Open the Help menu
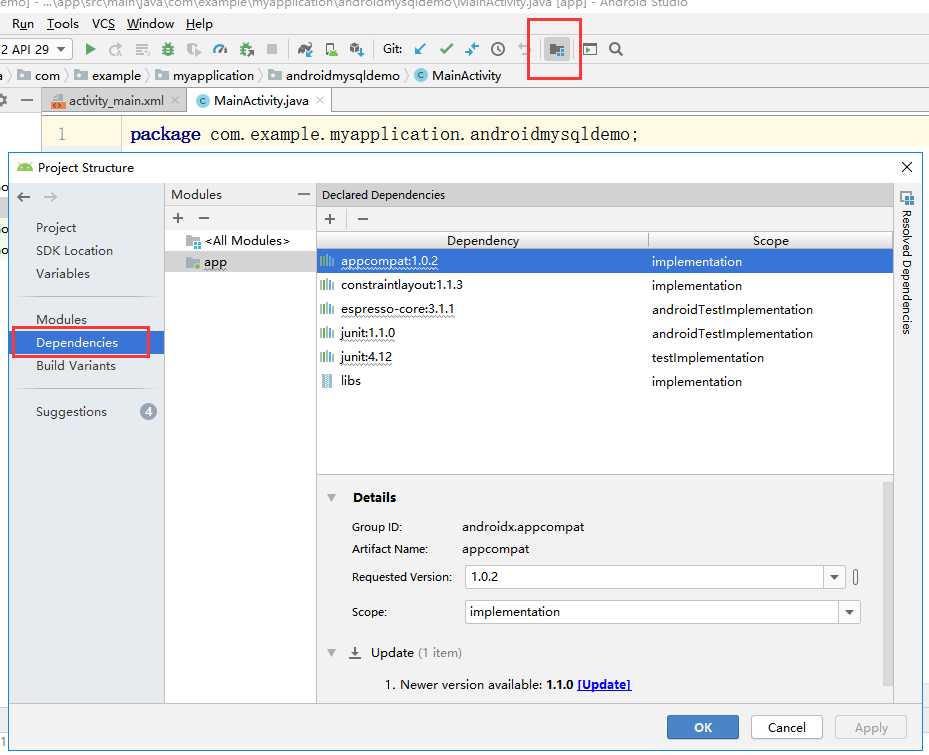 coord(199,24)
